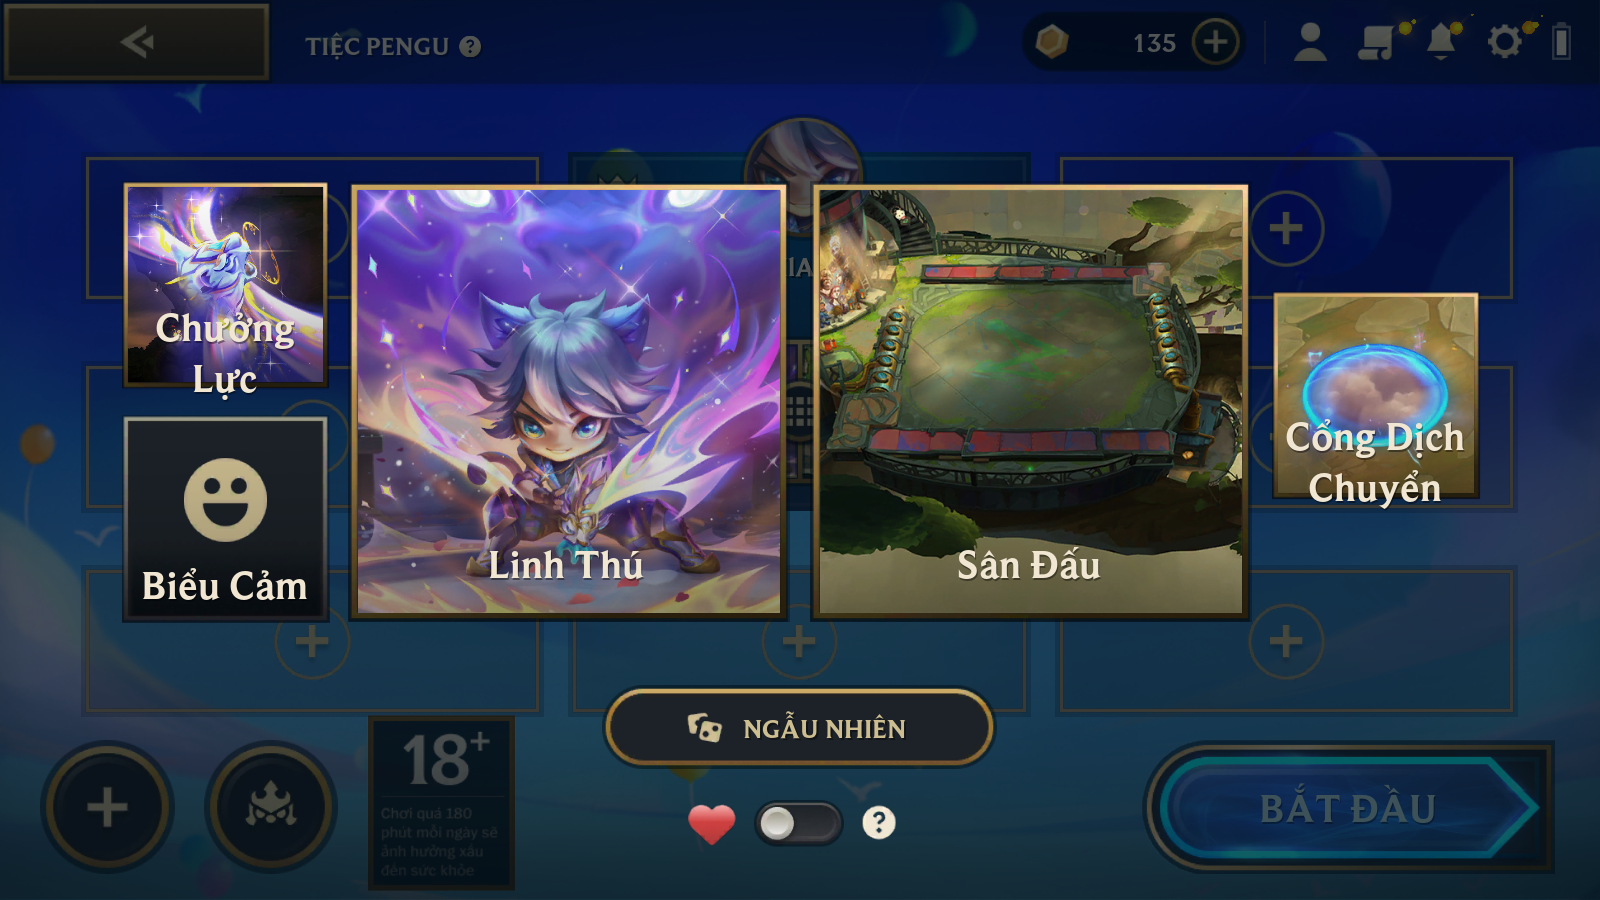The image size is (1600, 900).
Task: Click the Bắt Đầu start button
Action: tap(1348, 807)
